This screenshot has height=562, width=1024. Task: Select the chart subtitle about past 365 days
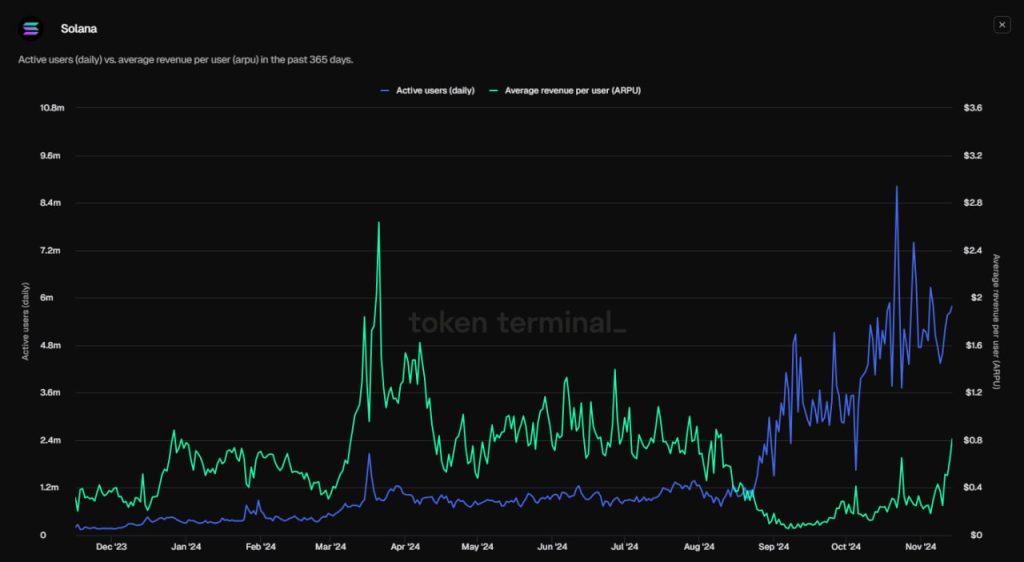[x=185, y=59]
